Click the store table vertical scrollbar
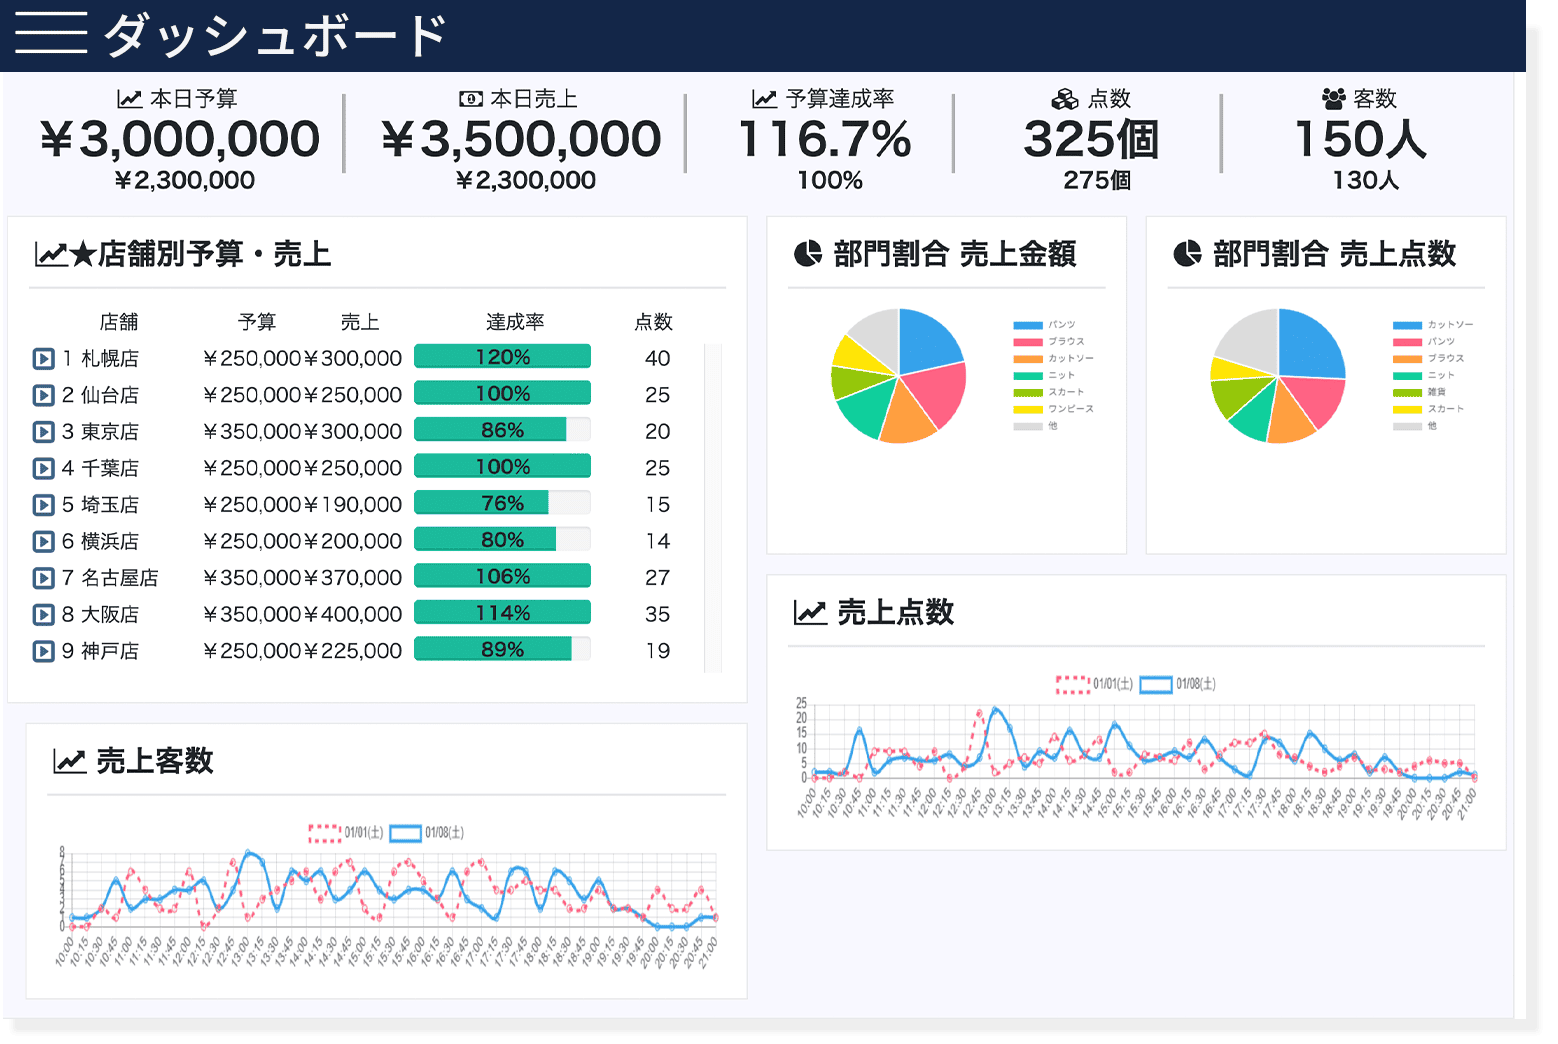Image resolution: width=1558 pixels, height=1044 pixels. click(x=713, y=508)
